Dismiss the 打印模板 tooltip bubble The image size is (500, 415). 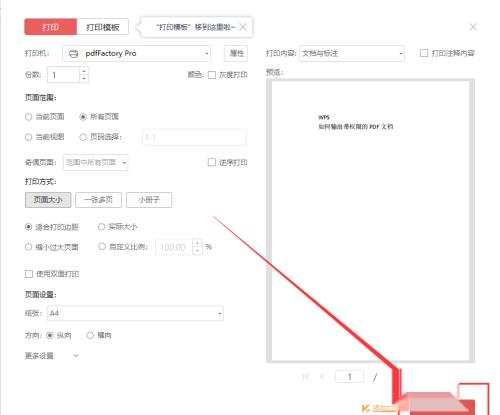(x=243, y=27)
